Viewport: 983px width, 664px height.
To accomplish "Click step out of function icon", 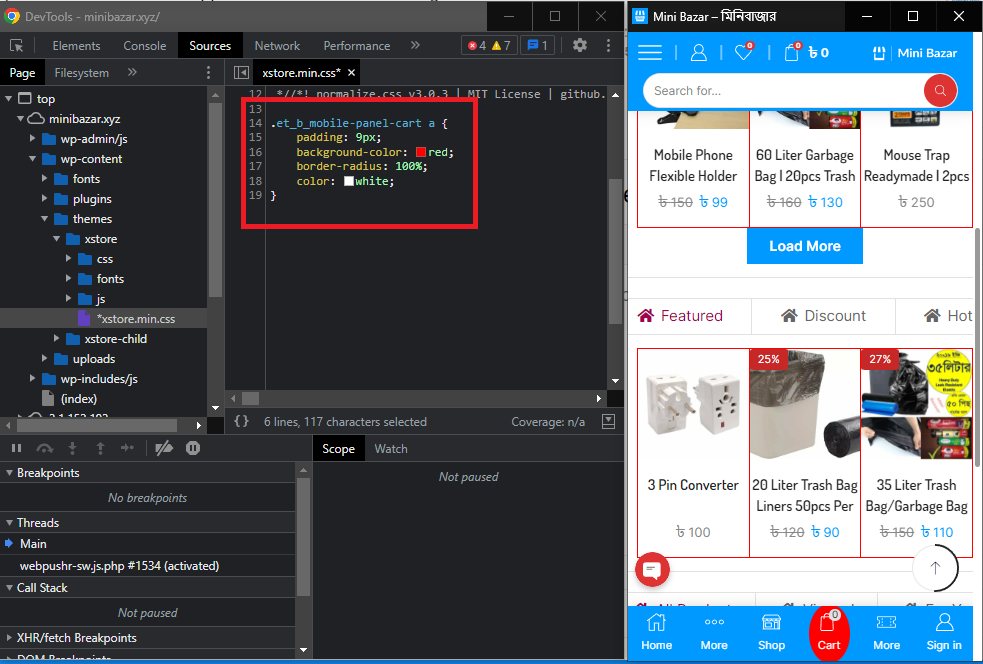I will [x=100, y=448].
